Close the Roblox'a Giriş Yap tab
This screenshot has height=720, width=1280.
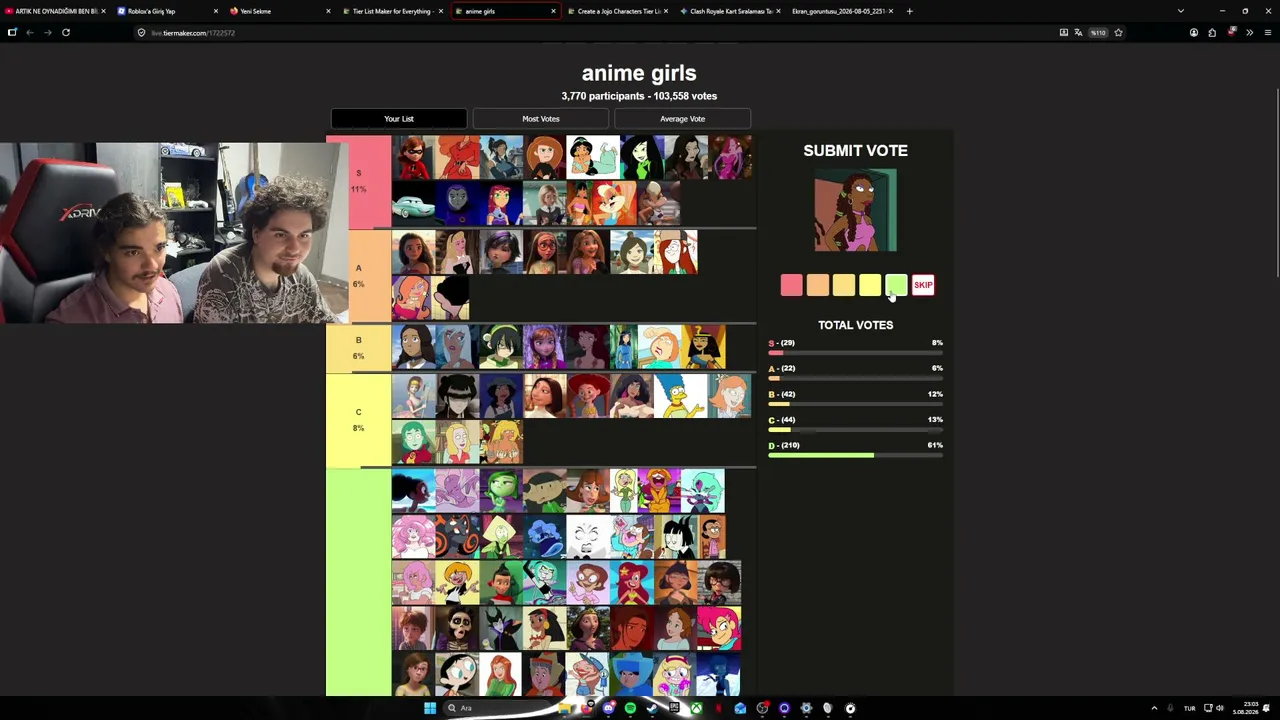(215, 11)
